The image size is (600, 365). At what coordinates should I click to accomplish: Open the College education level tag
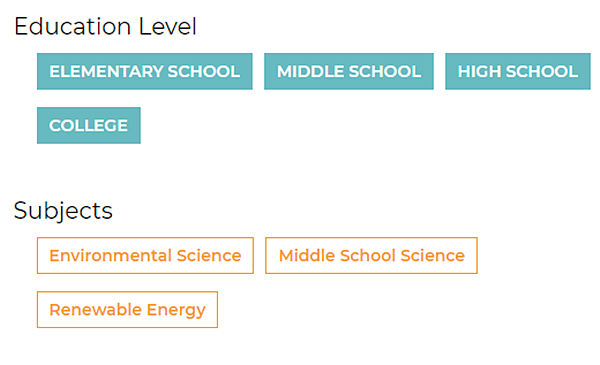(x=89, y=125)
